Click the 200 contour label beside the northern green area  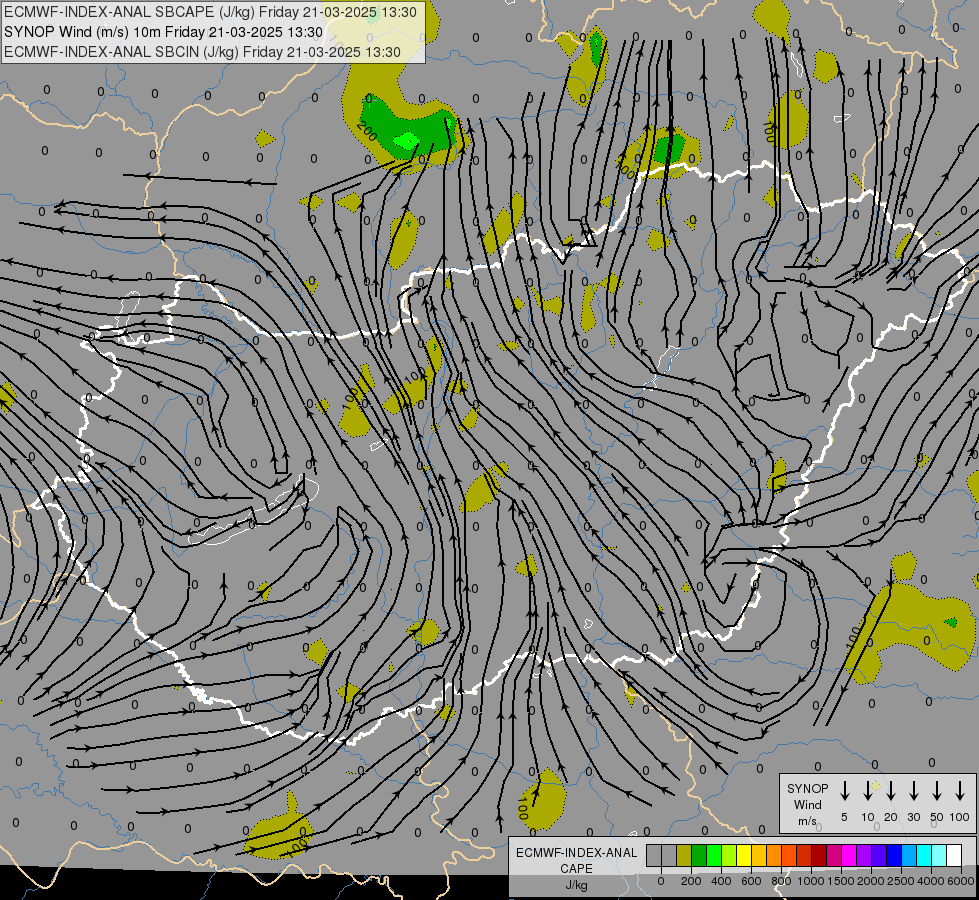(x=367, y=131)
